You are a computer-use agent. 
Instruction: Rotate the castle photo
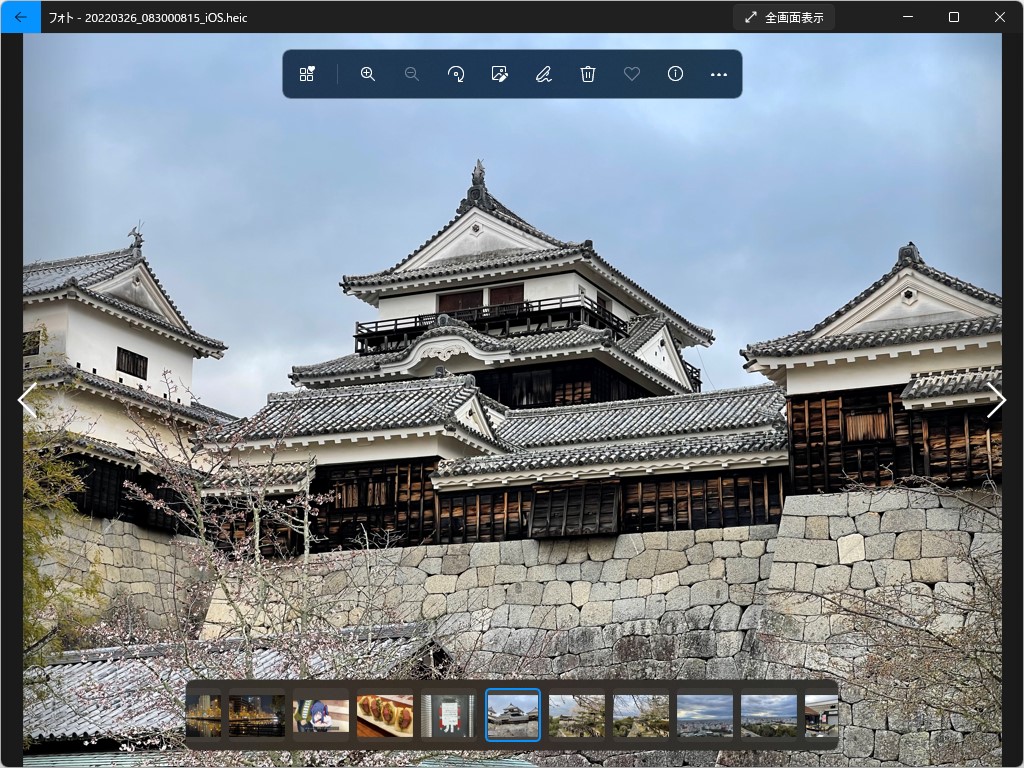click(456, 73)
